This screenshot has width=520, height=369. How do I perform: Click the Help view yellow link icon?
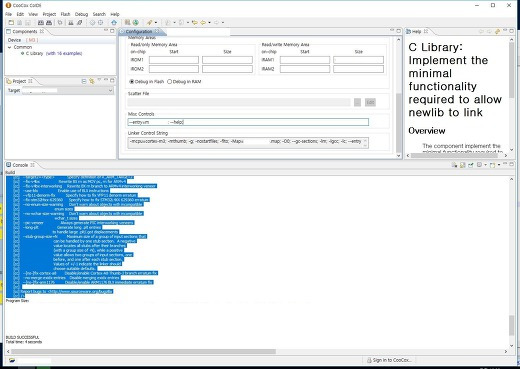(x=497, y=31)
